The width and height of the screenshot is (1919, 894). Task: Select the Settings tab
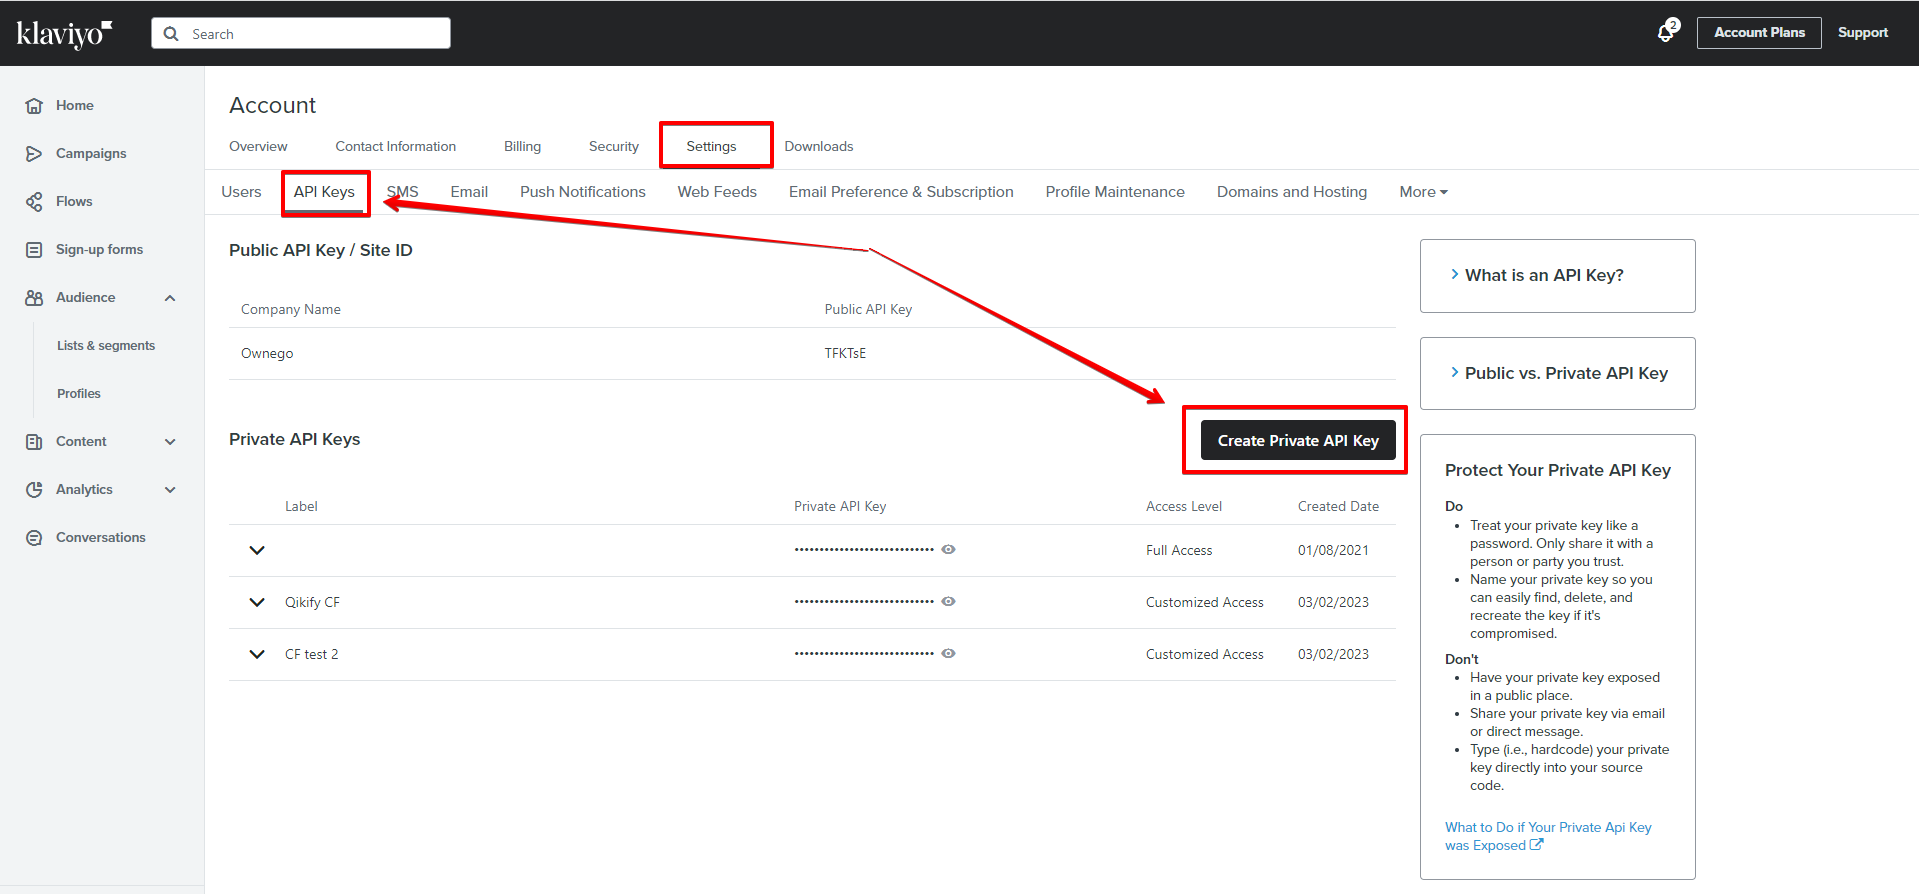click(711, 146)
